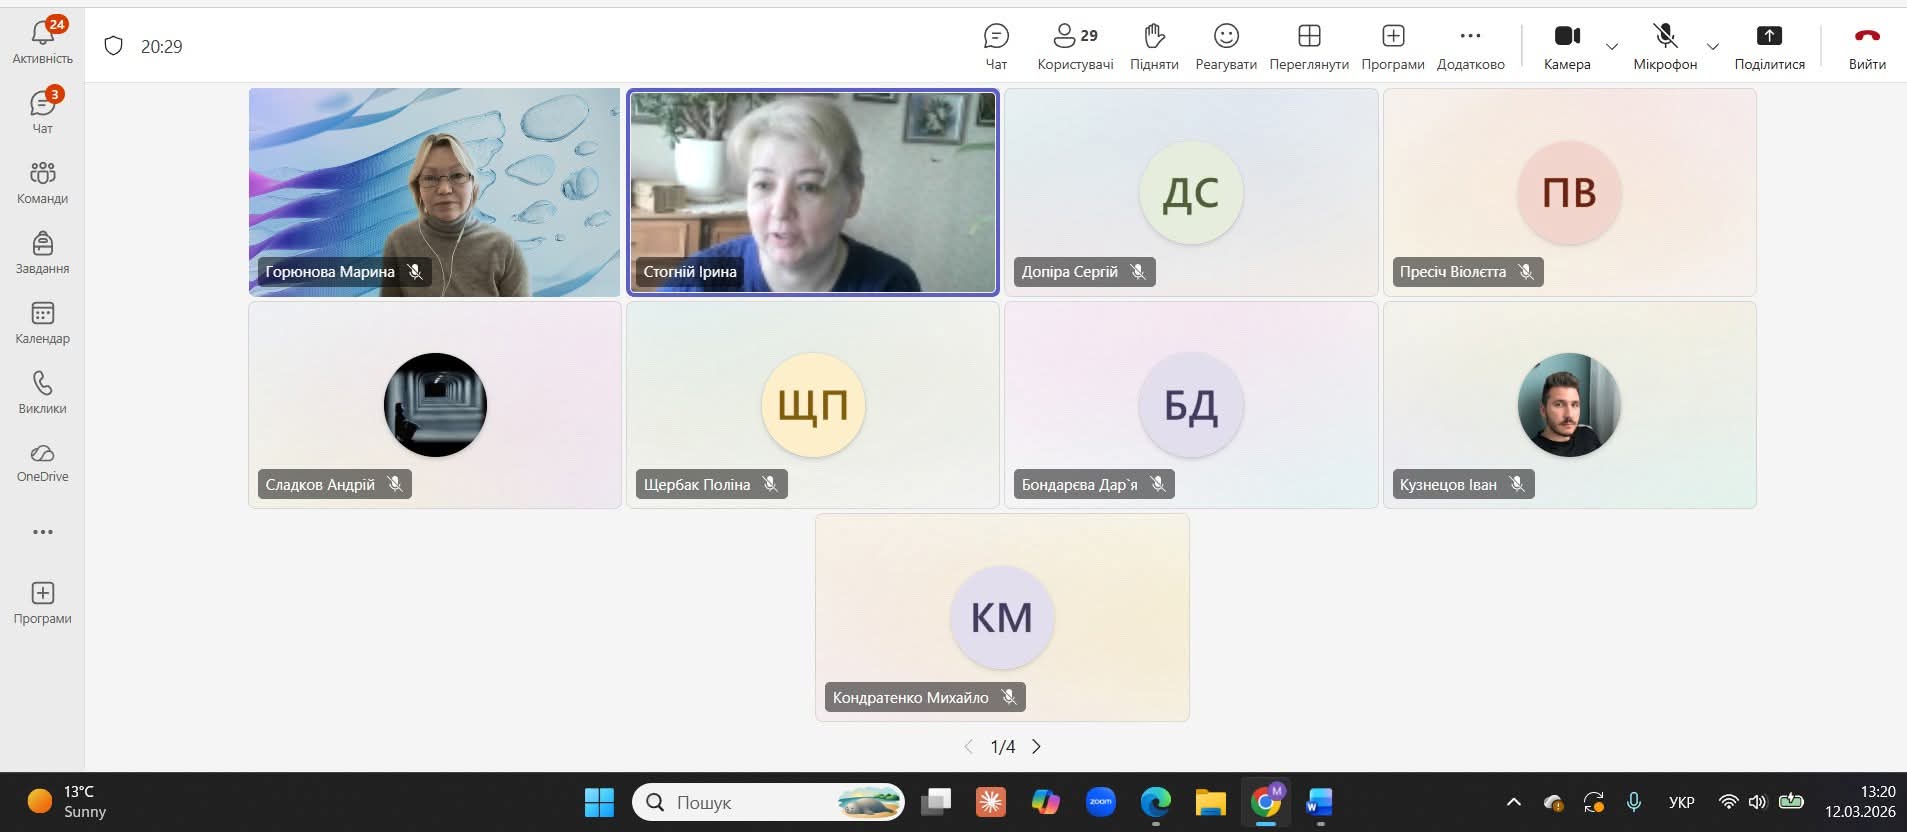Image resolution: width=1907 pixels, height=832 pixels.
Task: Toggle the Камера on or off
Action: [1566, 46]
